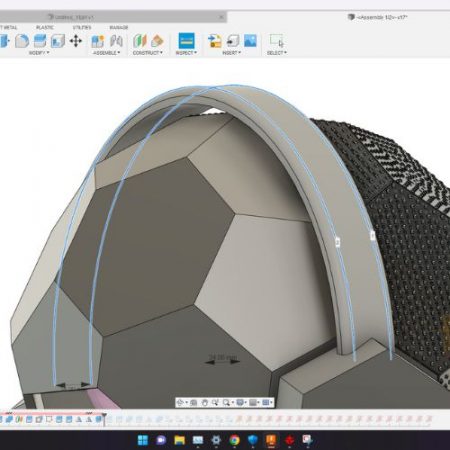This screenshot has width=450, height=450.
Task: Click the timeline history marker
Action: pyautogui.click(x=104, y=419)
